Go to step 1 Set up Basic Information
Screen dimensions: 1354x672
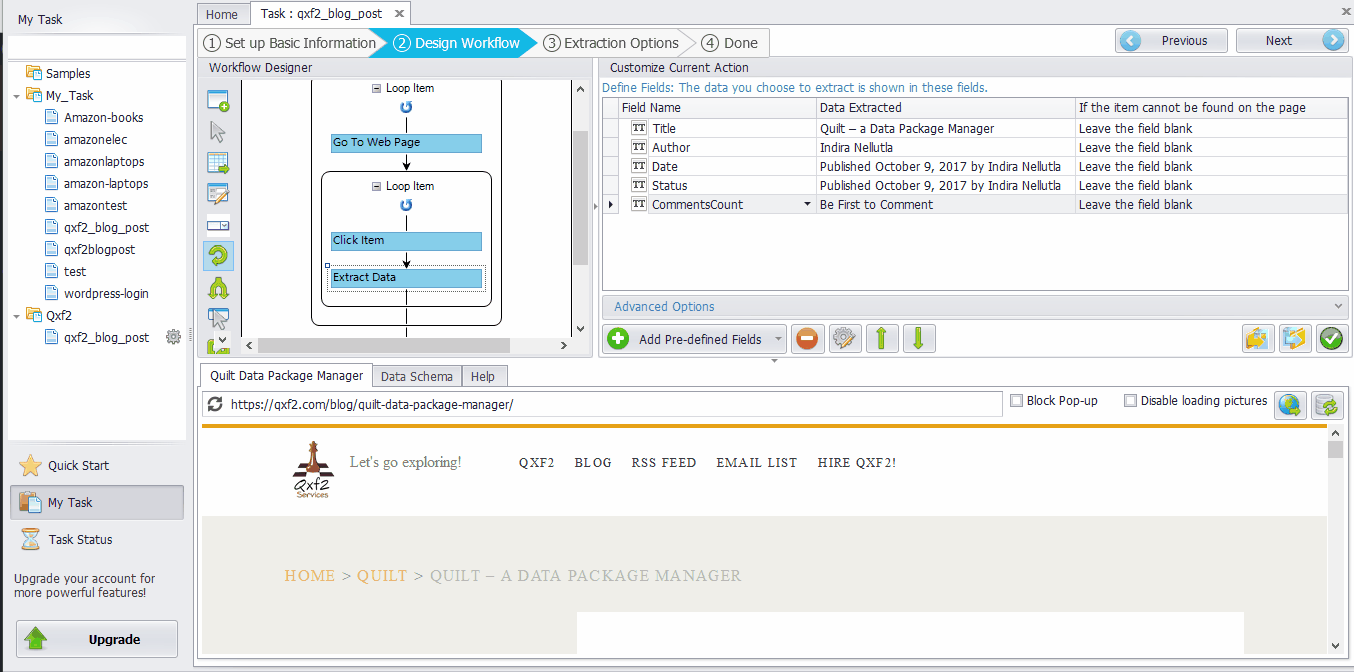[290, 43]
